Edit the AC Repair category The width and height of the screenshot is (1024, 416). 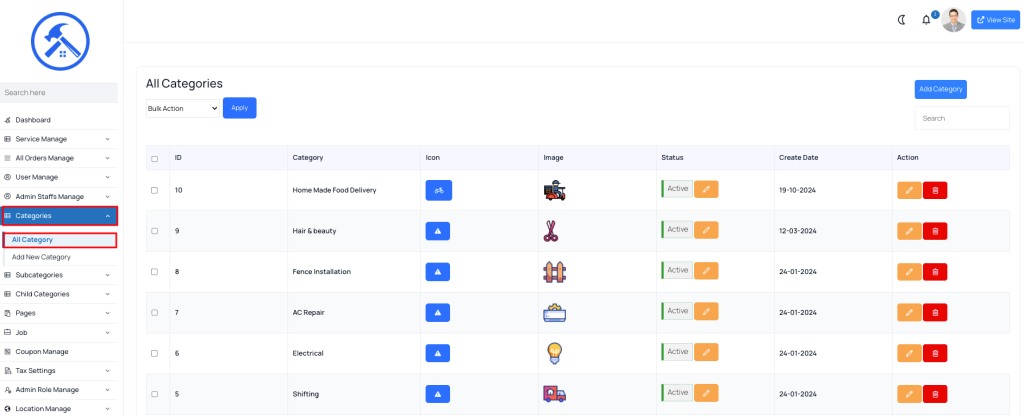(x=910, y=313)
